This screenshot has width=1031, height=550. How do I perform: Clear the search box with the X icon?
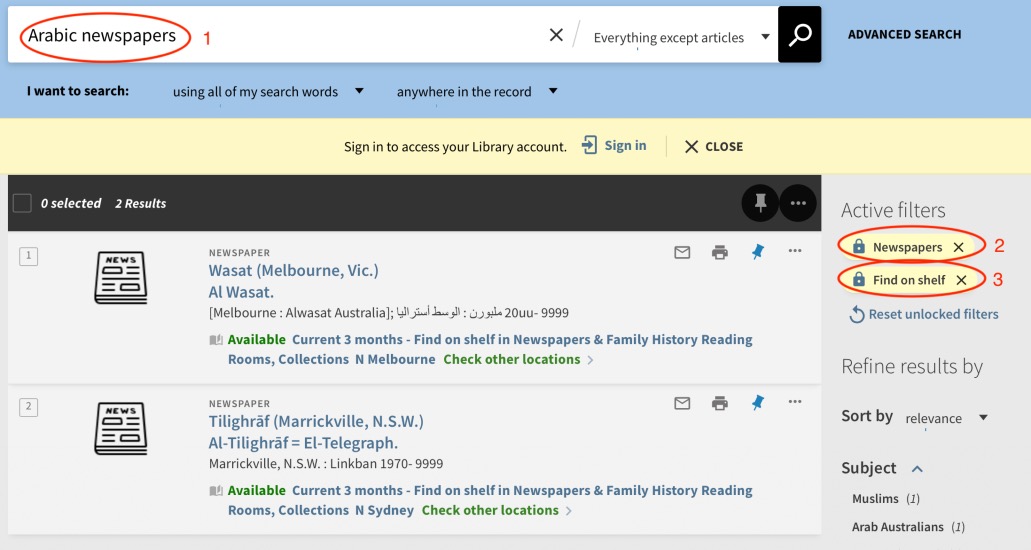[556, 35]
